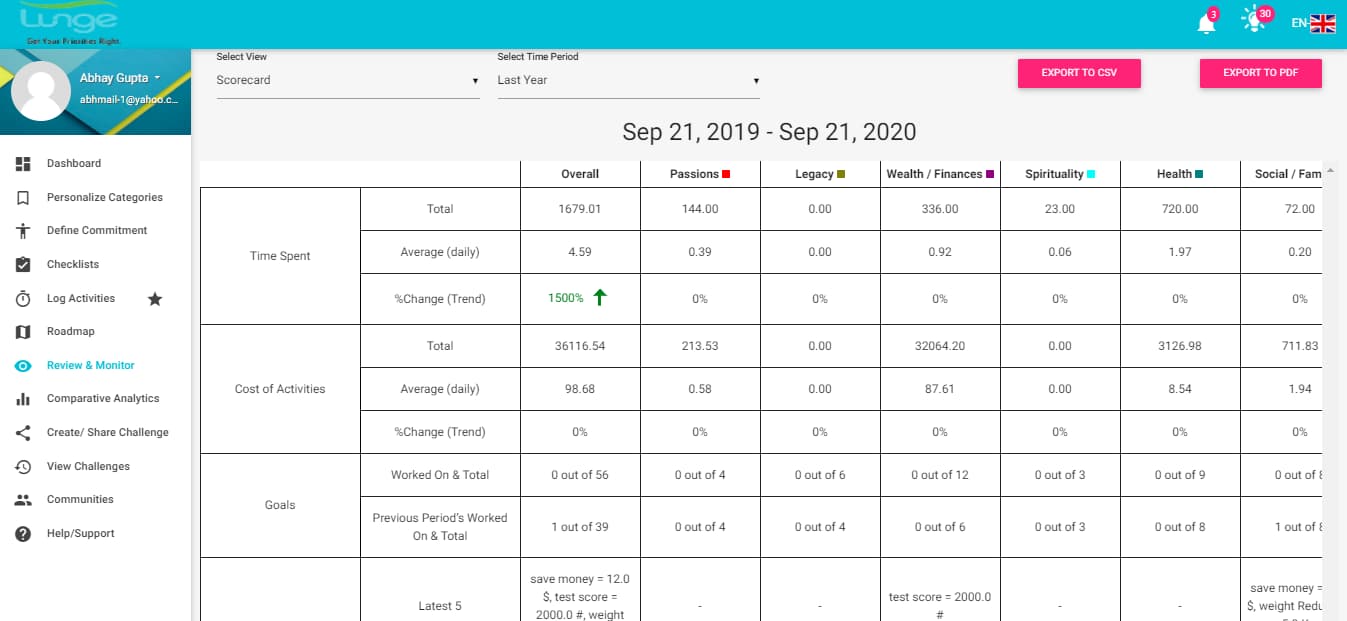The image size is (1347, 621).
Task: Click Export to PDF button
Action: [1261, 73]
